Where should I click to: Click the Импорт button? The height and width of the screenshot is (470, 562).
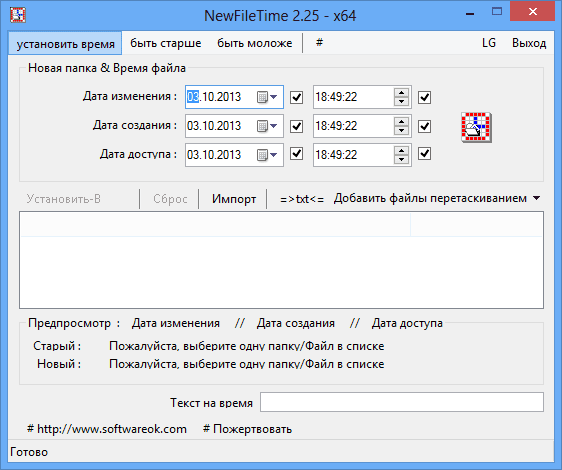pos(234,199)
